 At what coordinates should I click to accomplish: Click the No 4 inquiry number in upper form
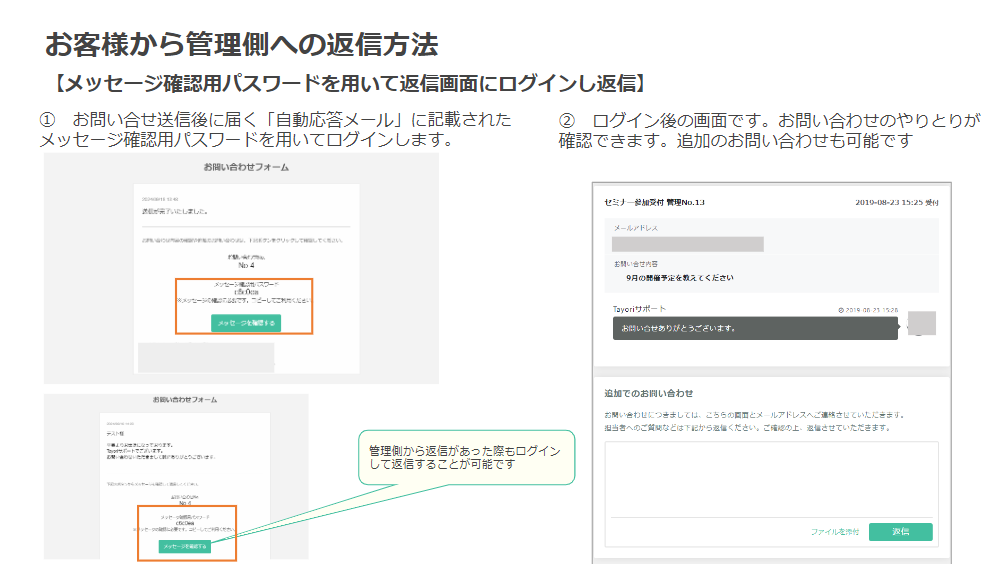click(x=246, y=266)
